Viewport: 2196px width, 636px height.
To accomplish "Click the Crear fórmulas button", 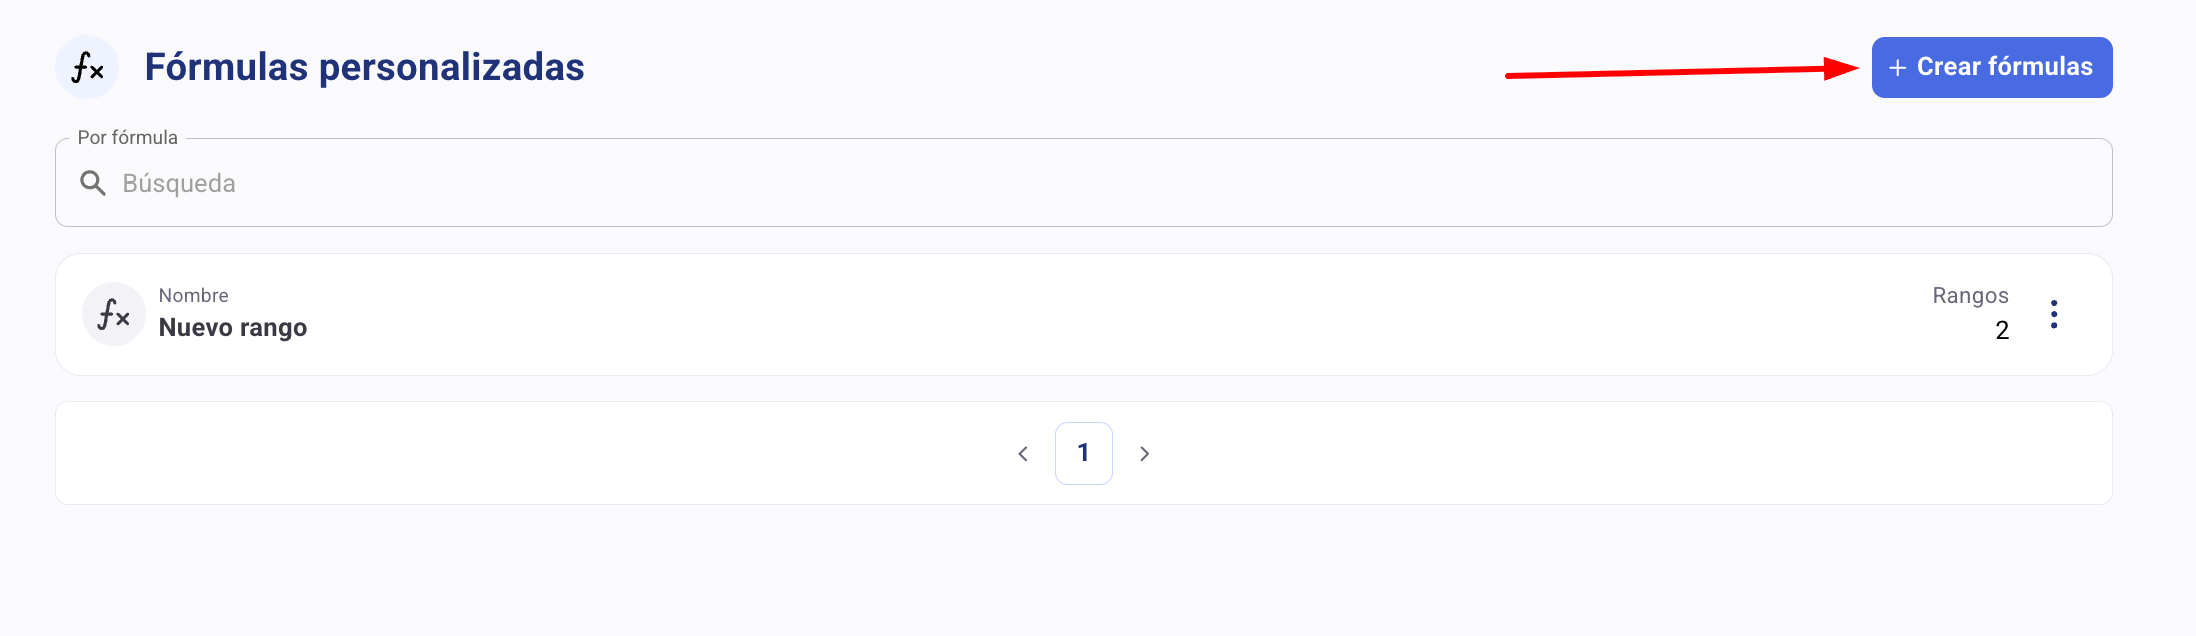I will coord(1991,67).
